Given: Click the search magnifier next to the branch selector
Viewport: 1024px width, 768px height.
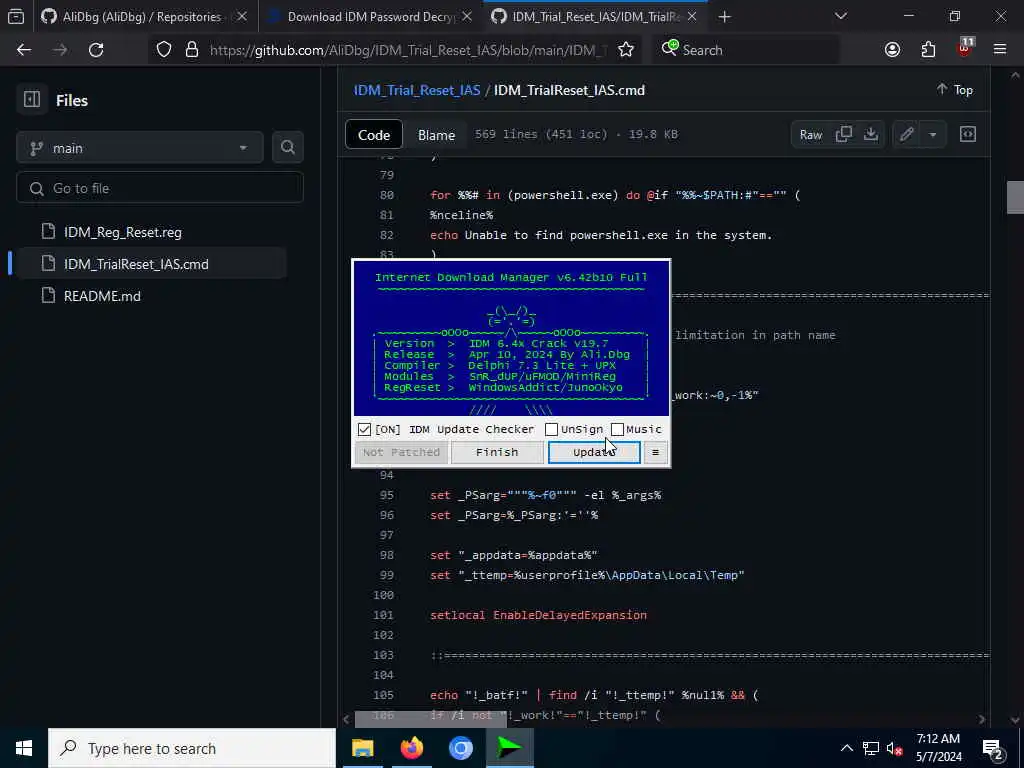Looking at the screenshot, I should [x=287, y=148].
